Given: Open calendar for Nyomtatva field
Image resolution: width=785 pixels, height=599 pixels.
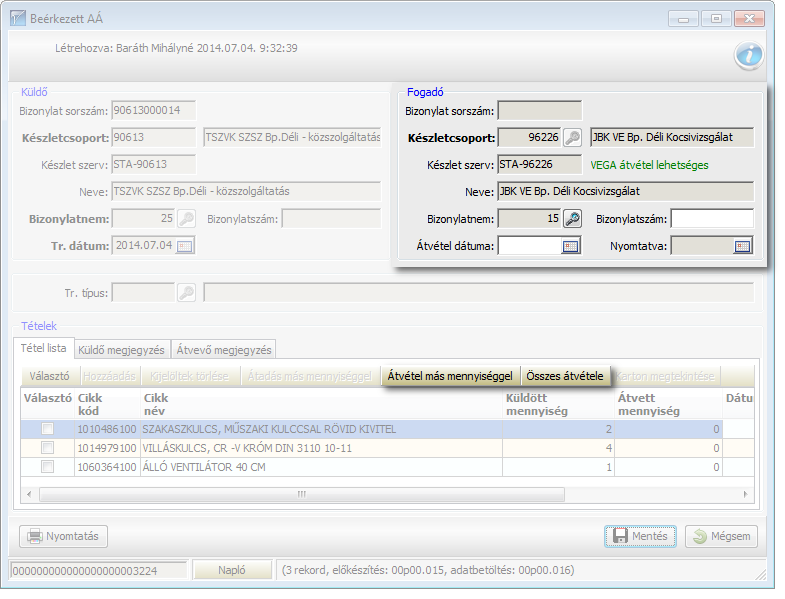Looking at the screenshot, I should point(742,246).
